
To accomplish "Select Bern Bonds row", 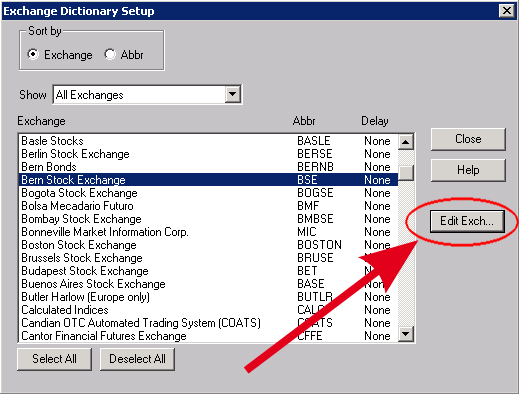I will (x=209, y=167).
